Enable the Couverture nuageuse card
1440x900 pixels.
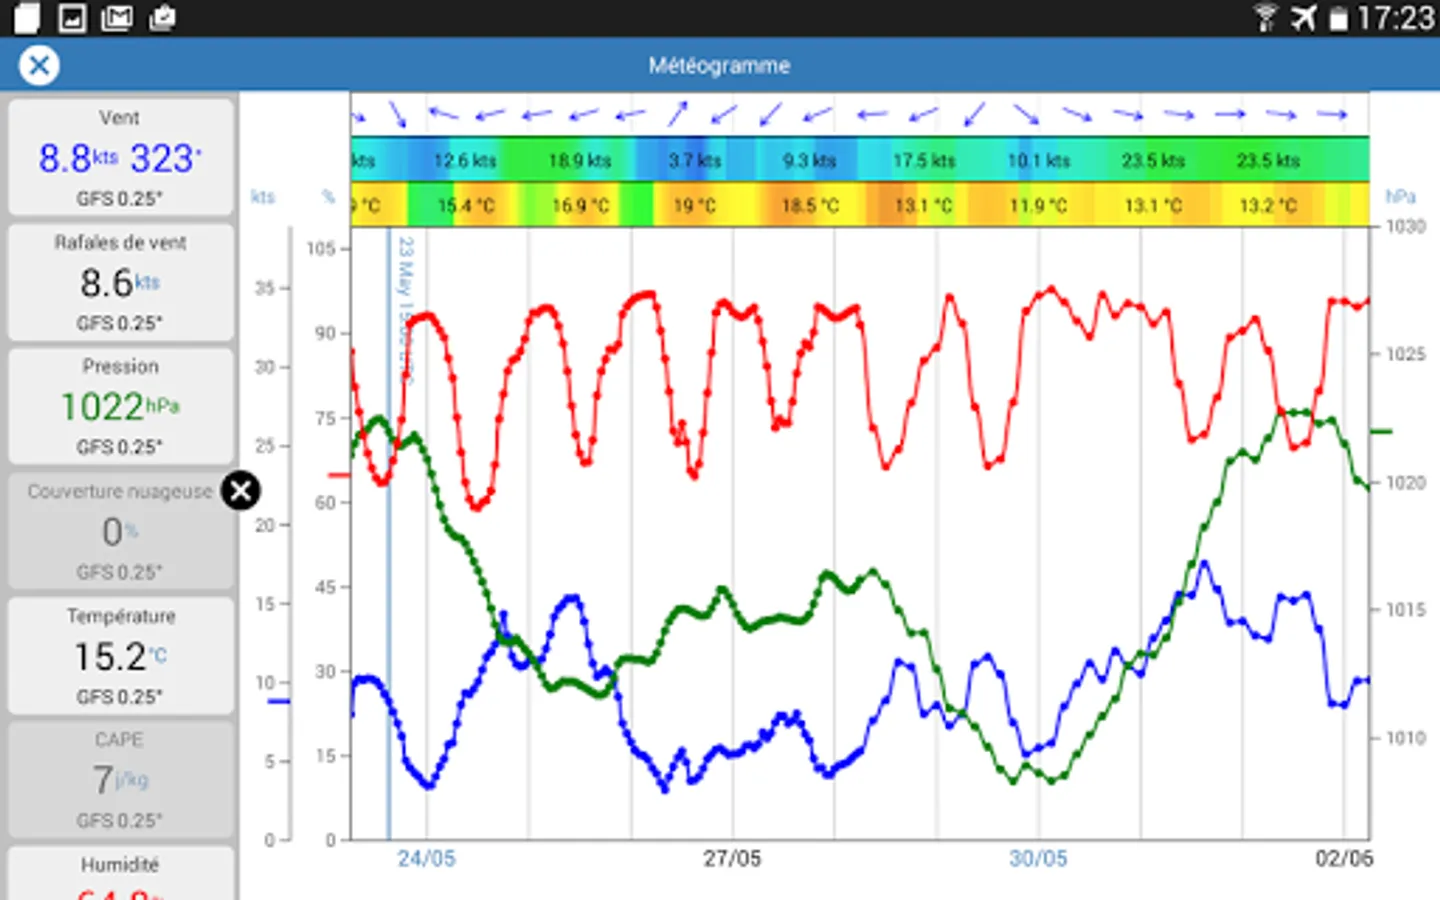(121, 531)
